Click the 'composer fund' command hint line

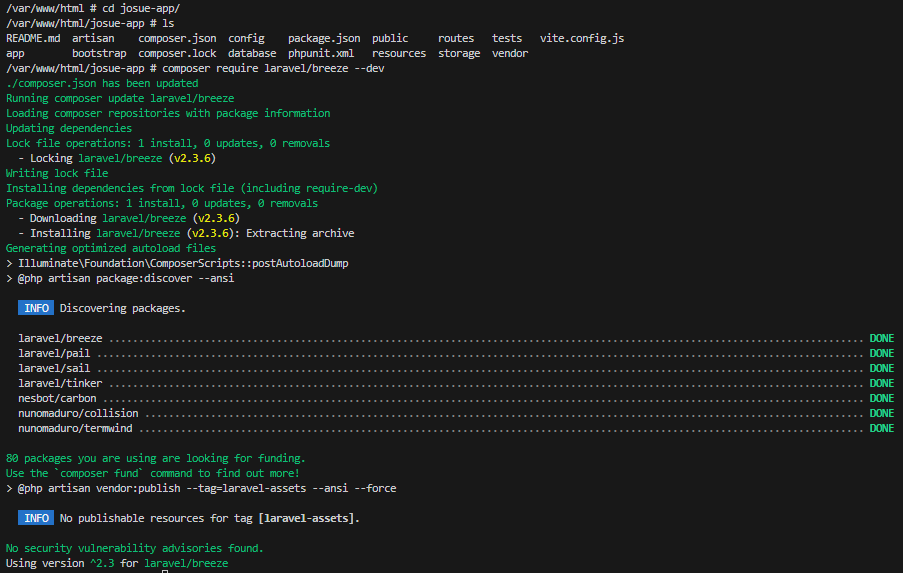click(153, 473)
